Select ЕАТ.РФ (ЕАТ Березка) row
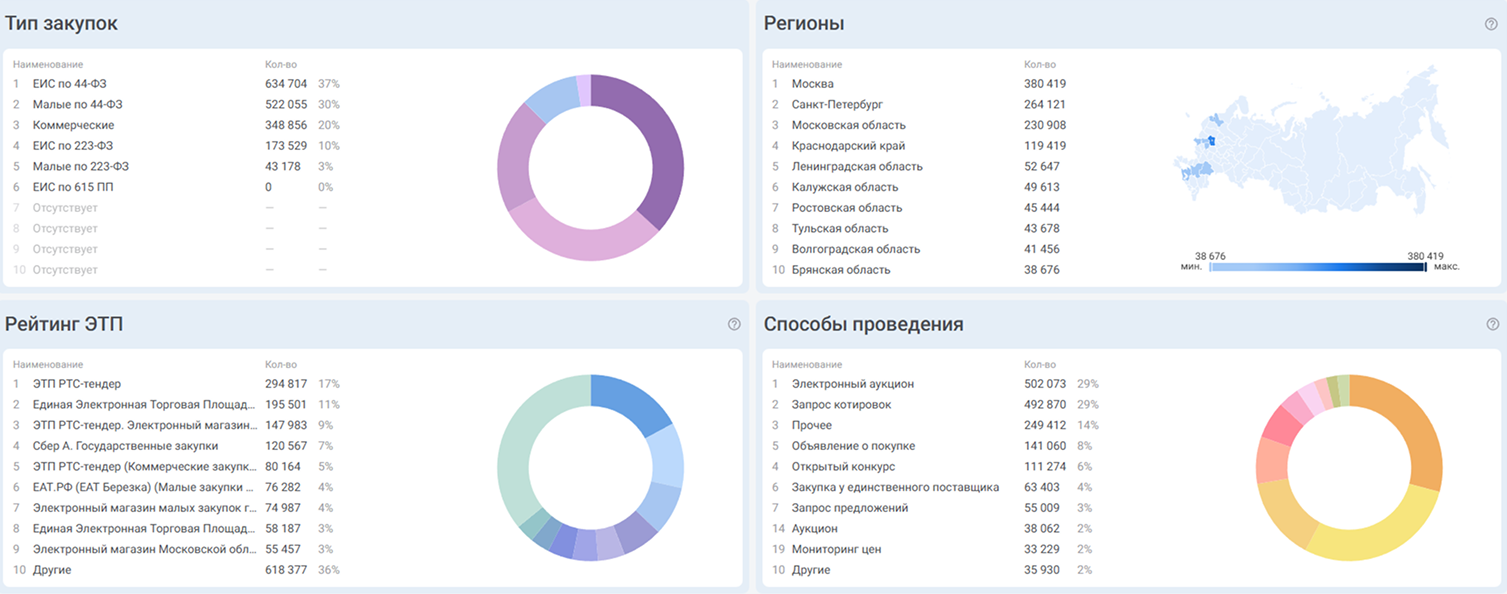Viewport: 1507px width, 594px height. click(x=177, y=487)
